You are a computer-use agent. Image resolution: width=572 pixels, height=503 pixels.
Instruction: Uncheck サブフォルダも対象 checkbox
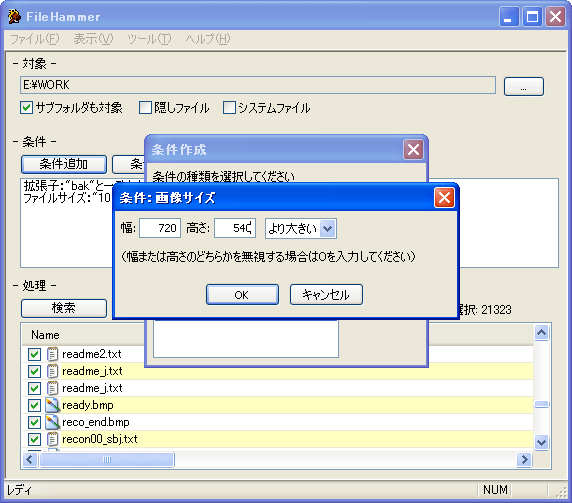click(27, 108)
